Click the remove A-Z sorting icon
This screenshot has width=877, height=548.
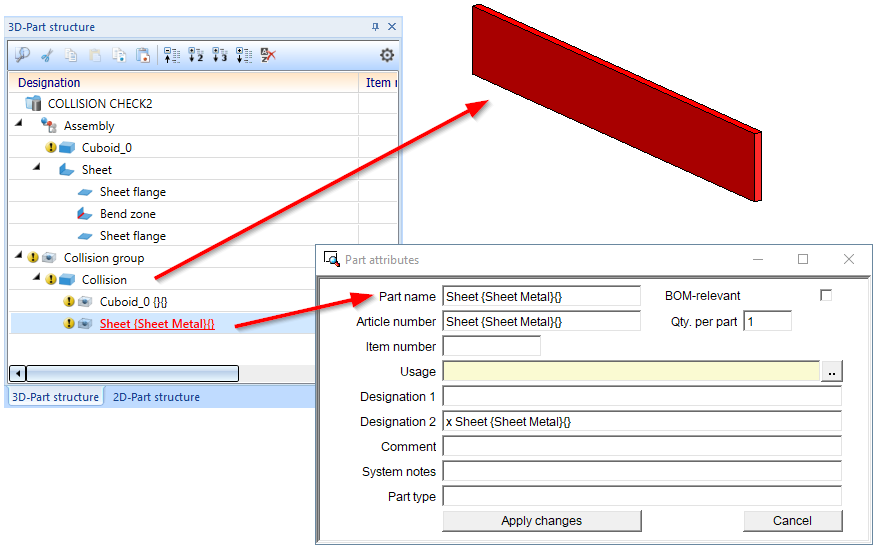[x=268, y=55]
